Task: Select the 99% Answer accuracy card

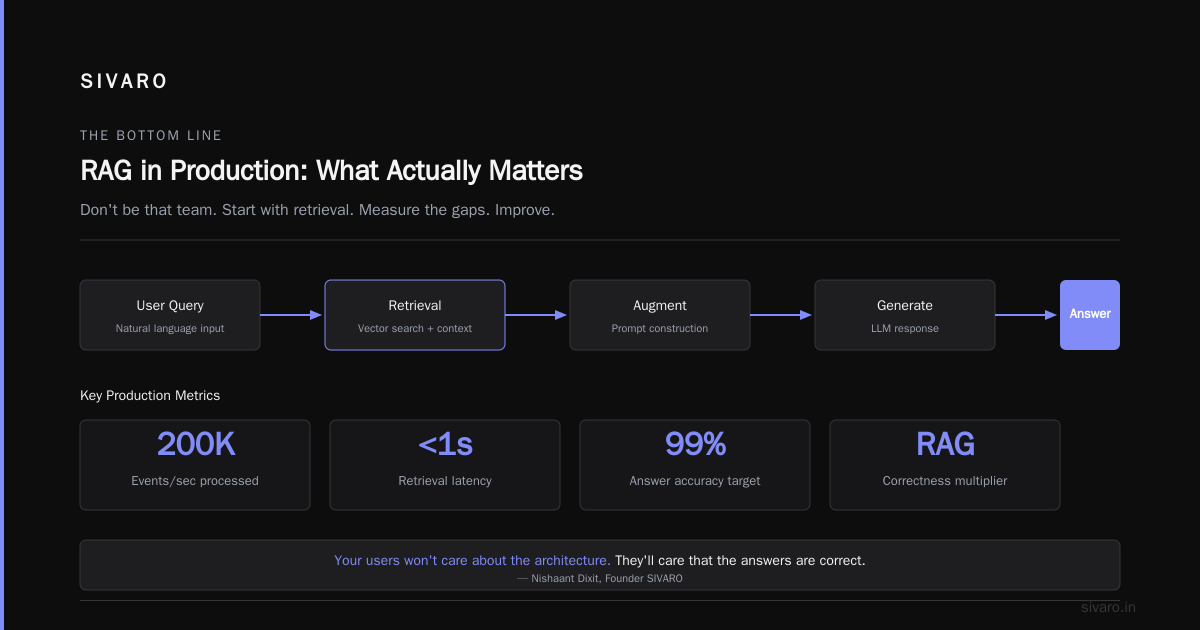Action: (x=695, y=465)
